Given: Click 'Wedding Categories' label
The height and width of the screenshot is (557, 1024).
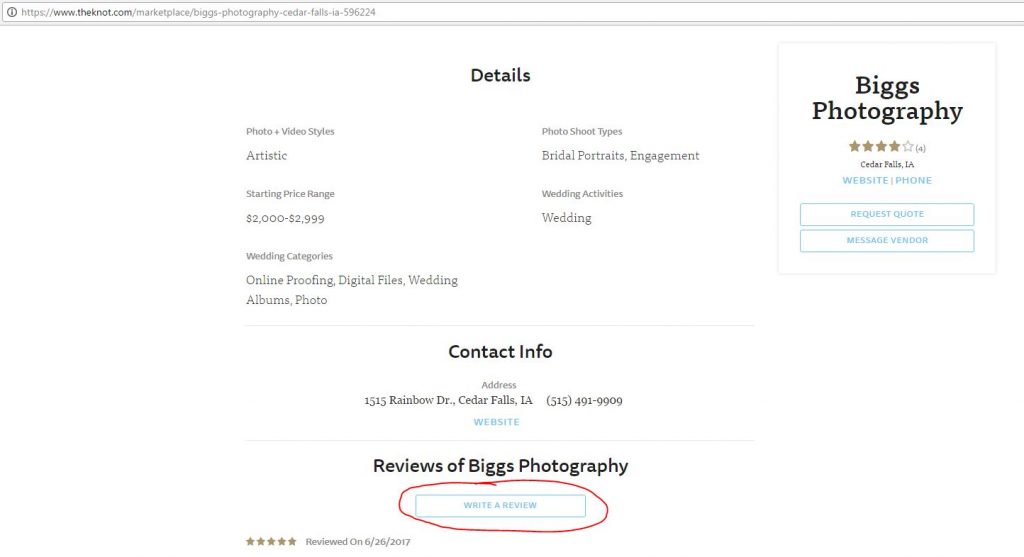Looking at the screenshot, I should click(289, 256).
